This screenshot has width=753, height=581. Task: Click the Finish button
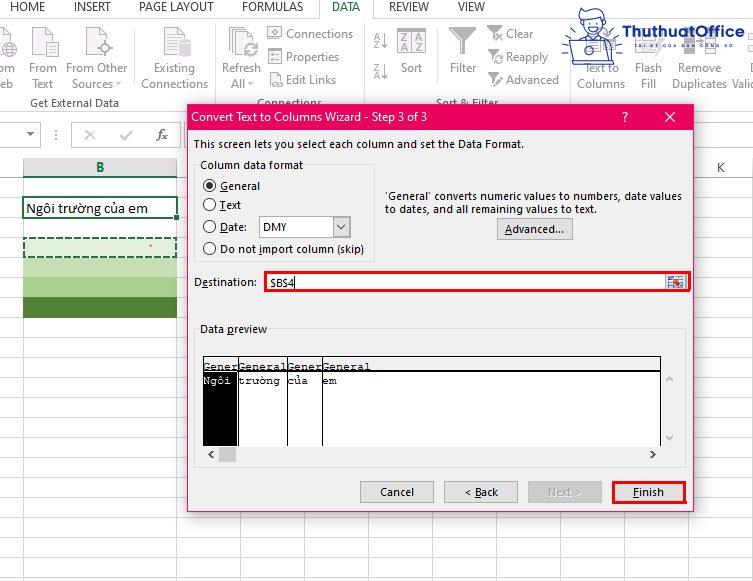(x=649, y=492)
